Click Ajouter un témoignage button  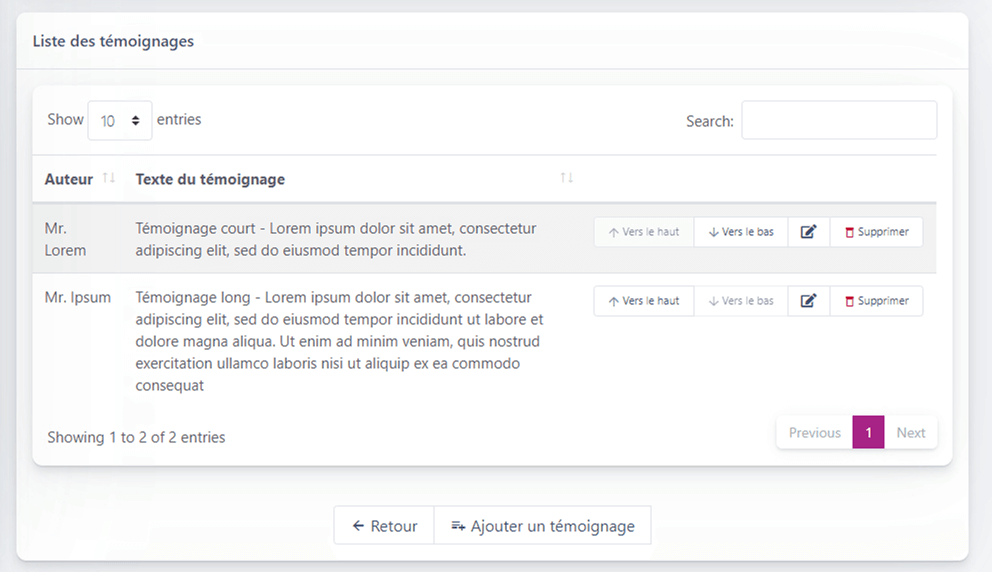pos(542,526)
